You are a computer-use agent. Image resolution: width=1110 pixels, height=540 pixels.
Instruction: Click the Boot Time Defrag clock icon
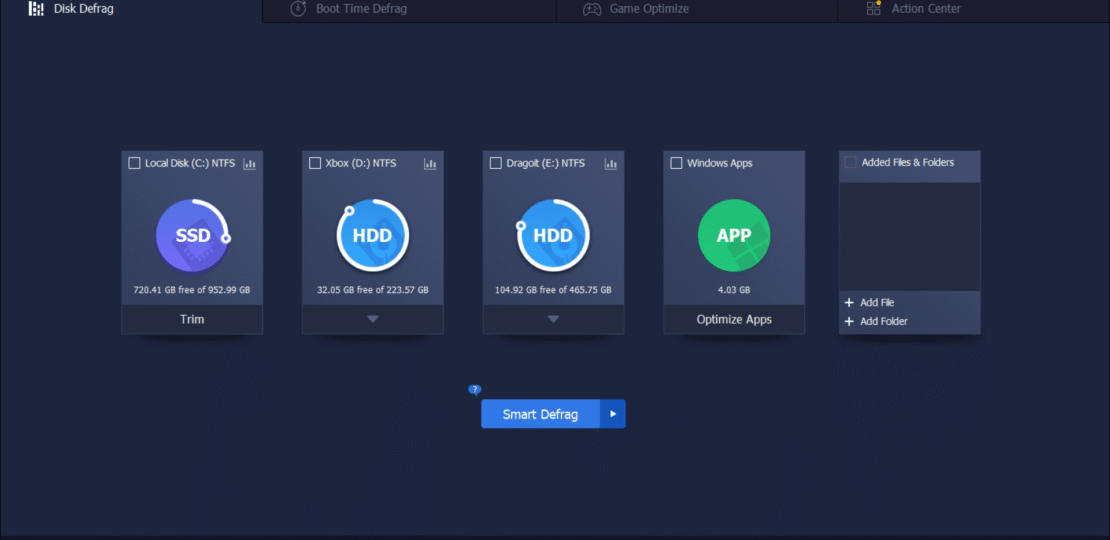click(x=299, y=9)
